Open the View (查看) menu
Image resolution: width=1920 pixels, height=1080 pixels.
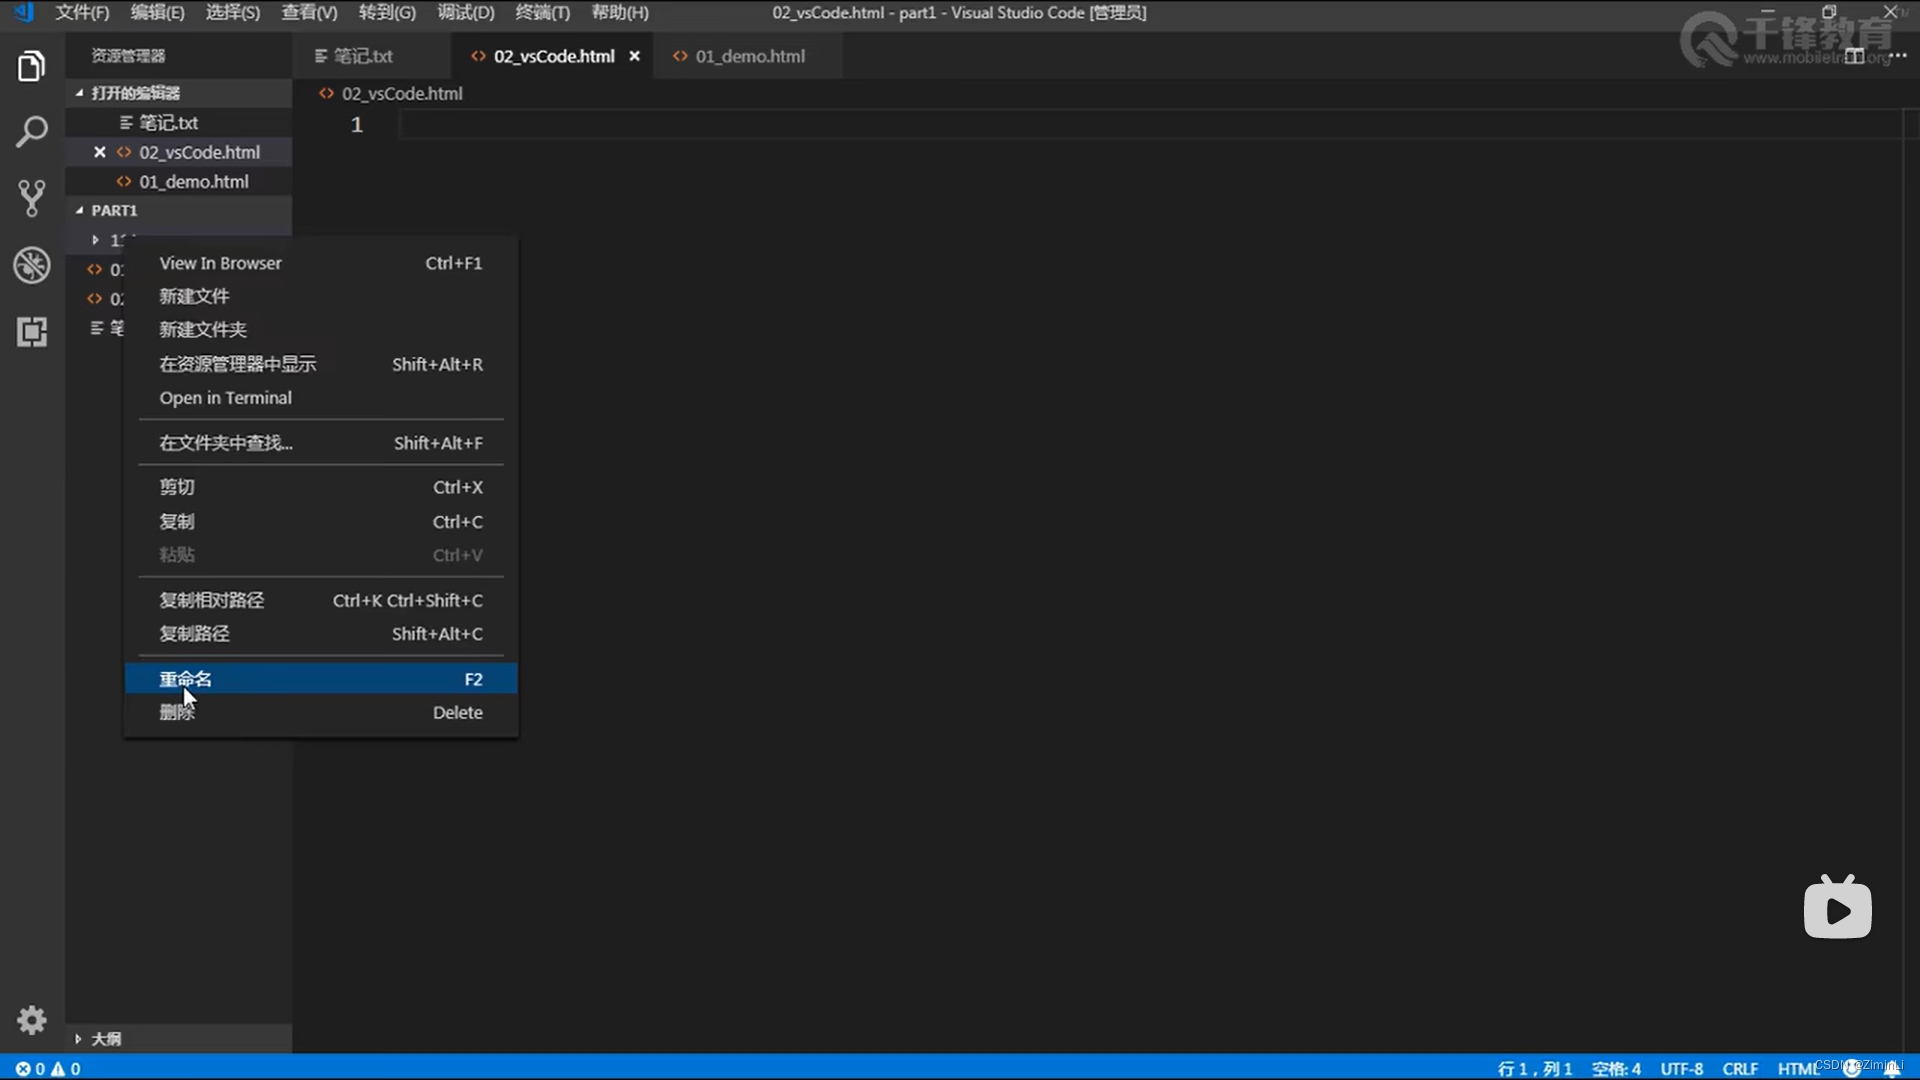309,13
